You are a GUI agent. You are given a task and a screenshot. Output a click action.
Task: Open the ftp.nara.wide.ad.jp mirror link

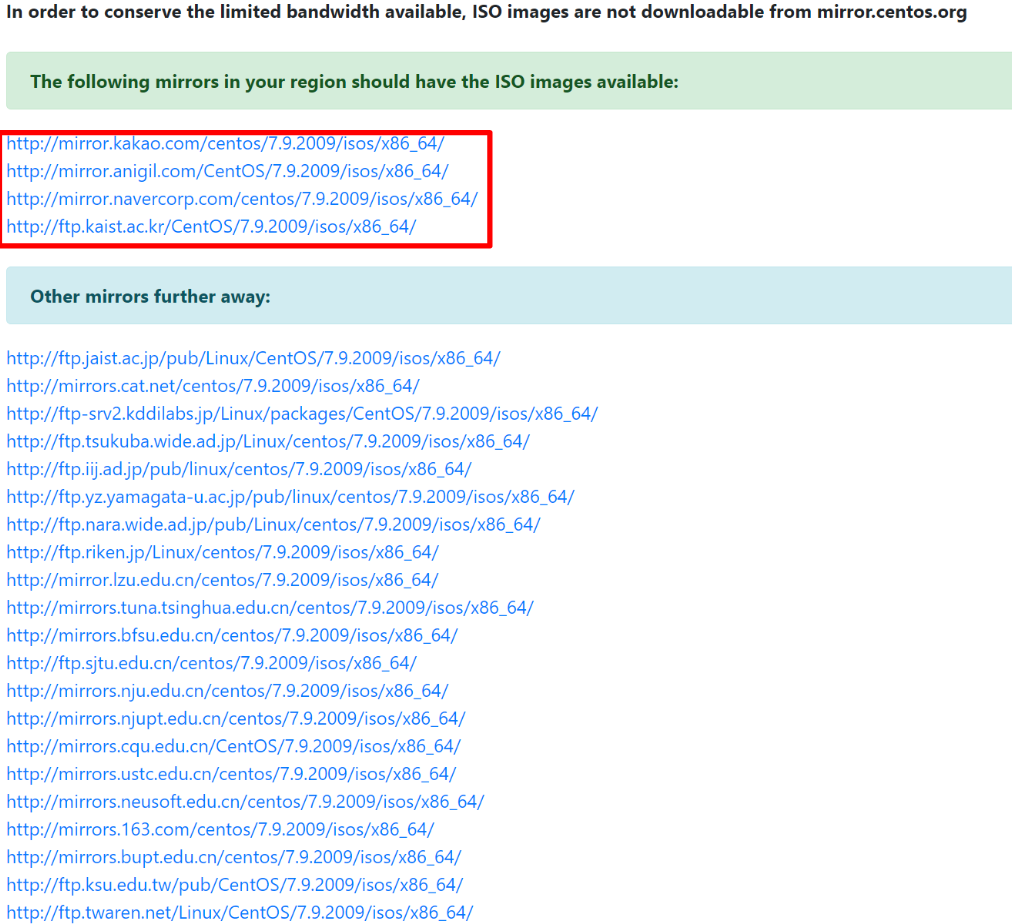pyautogui.click(x=273, y=525)
